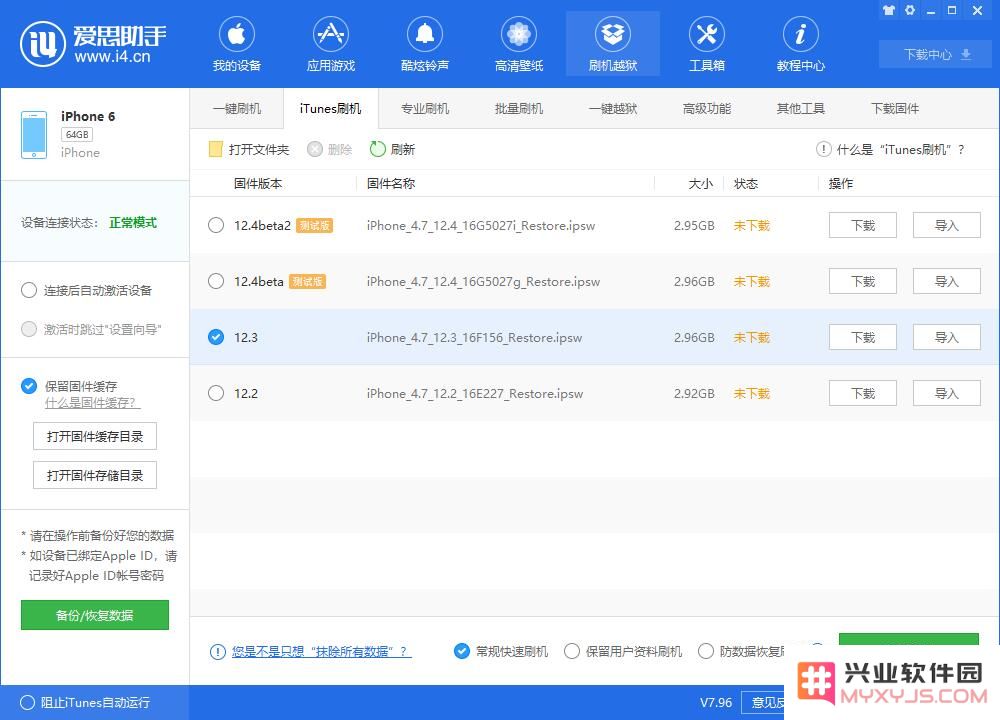This screenshot has height=720, width=1000.
Task: Import 12.4beta2 firmware with 导入
Action: 946,225
